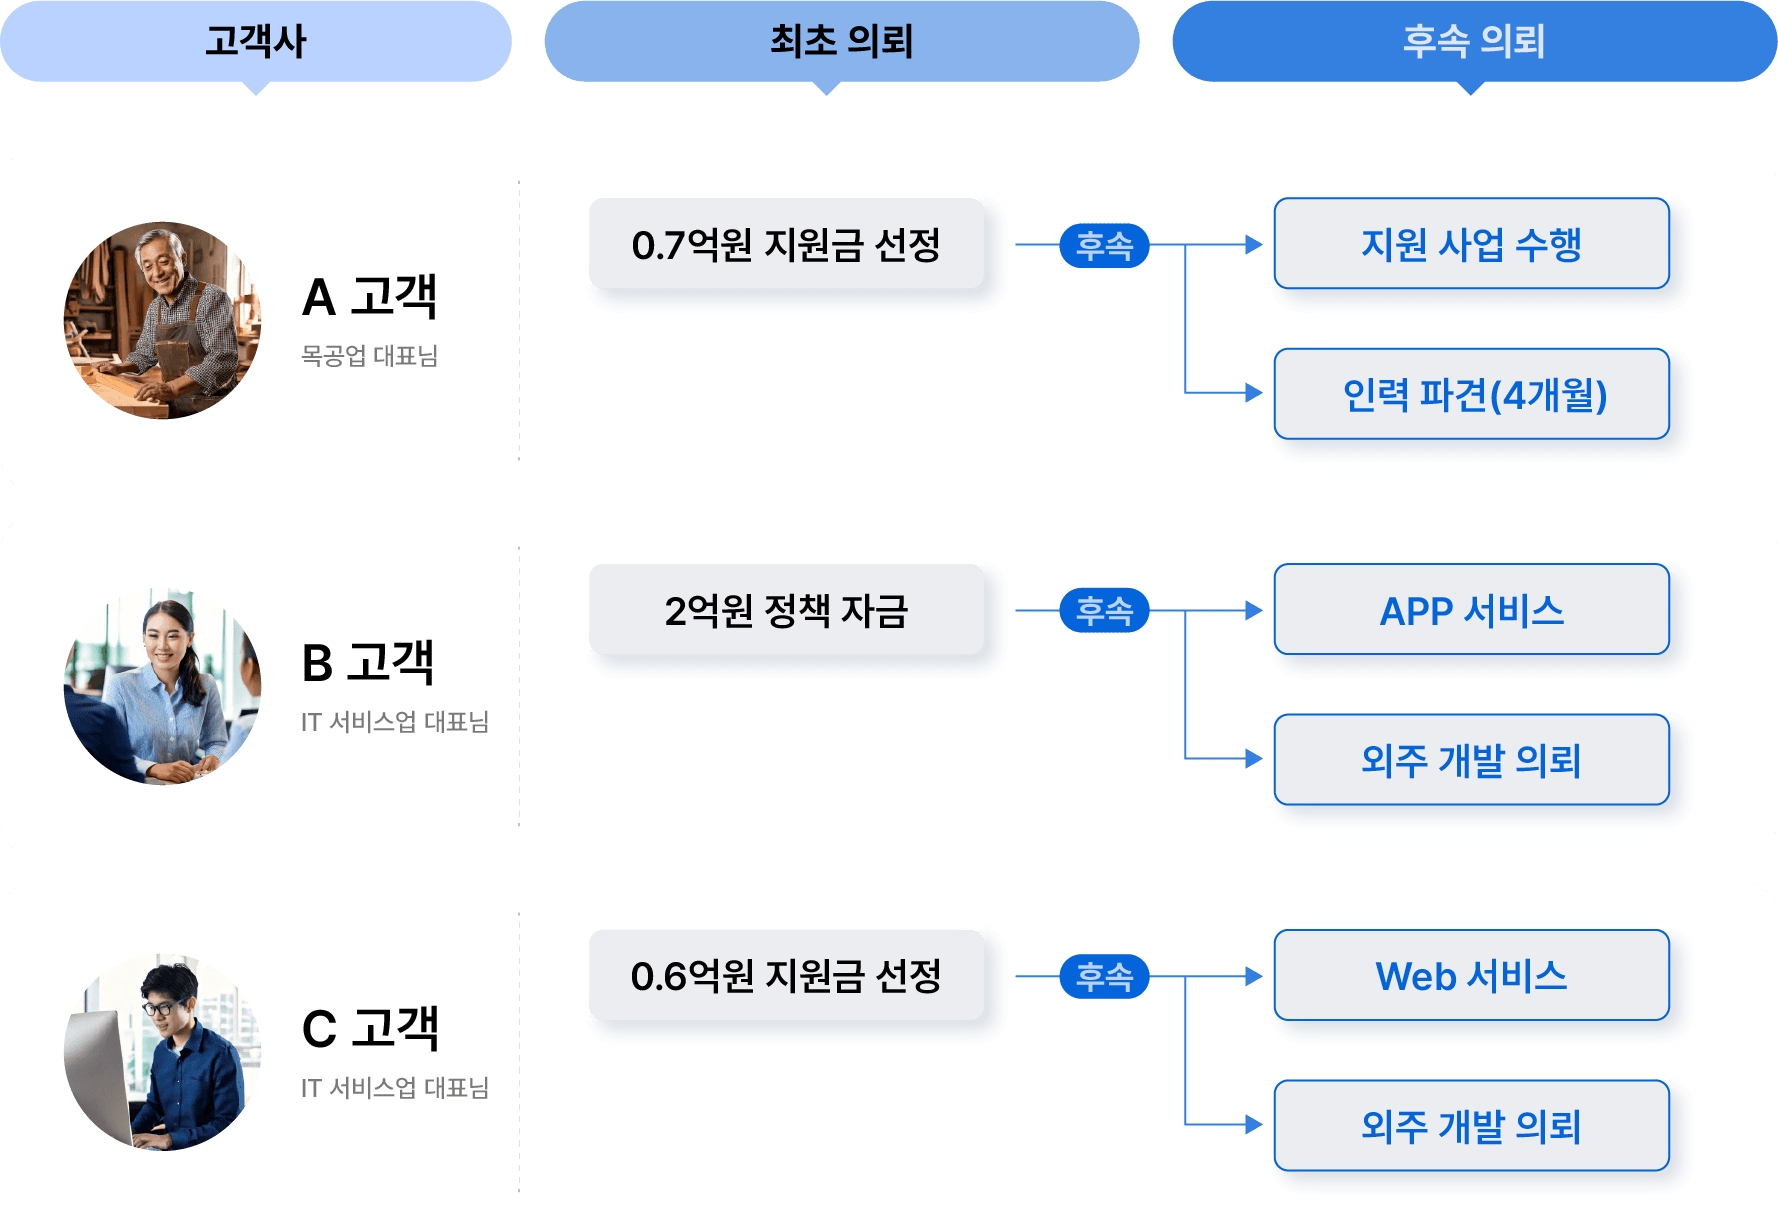Open the APP 서비스 box
1778x1226 pixels.
[1472, 610]
